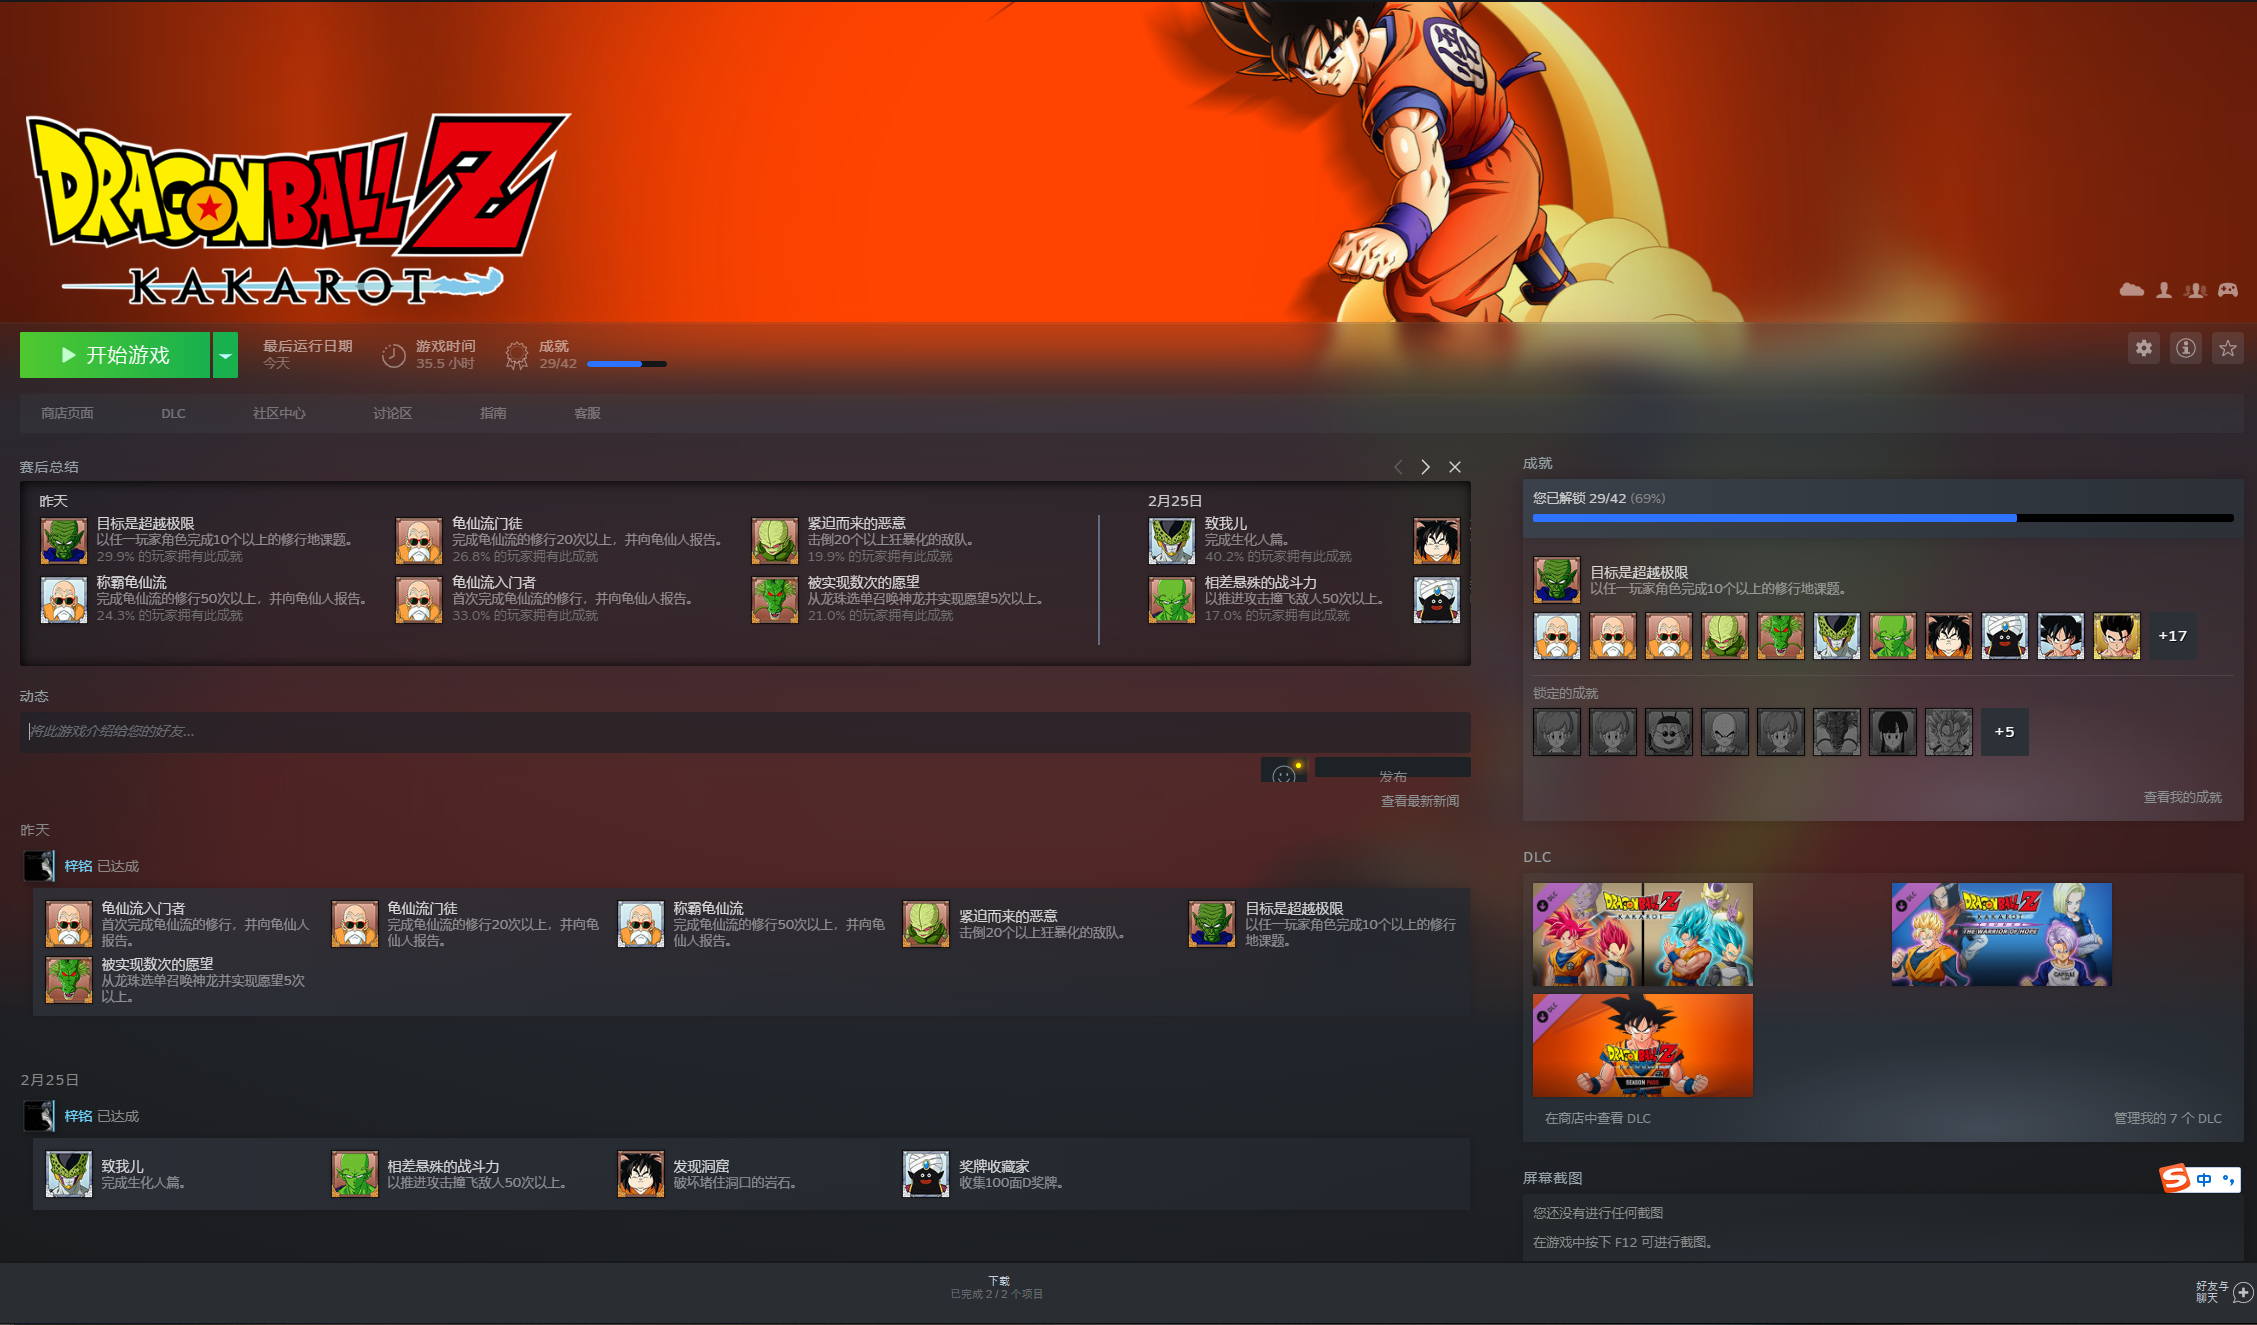2257x1325 pixels.
Task: Click 称霸龟仙流 achievement icon in summary
Action: click(x=64, y=600)
